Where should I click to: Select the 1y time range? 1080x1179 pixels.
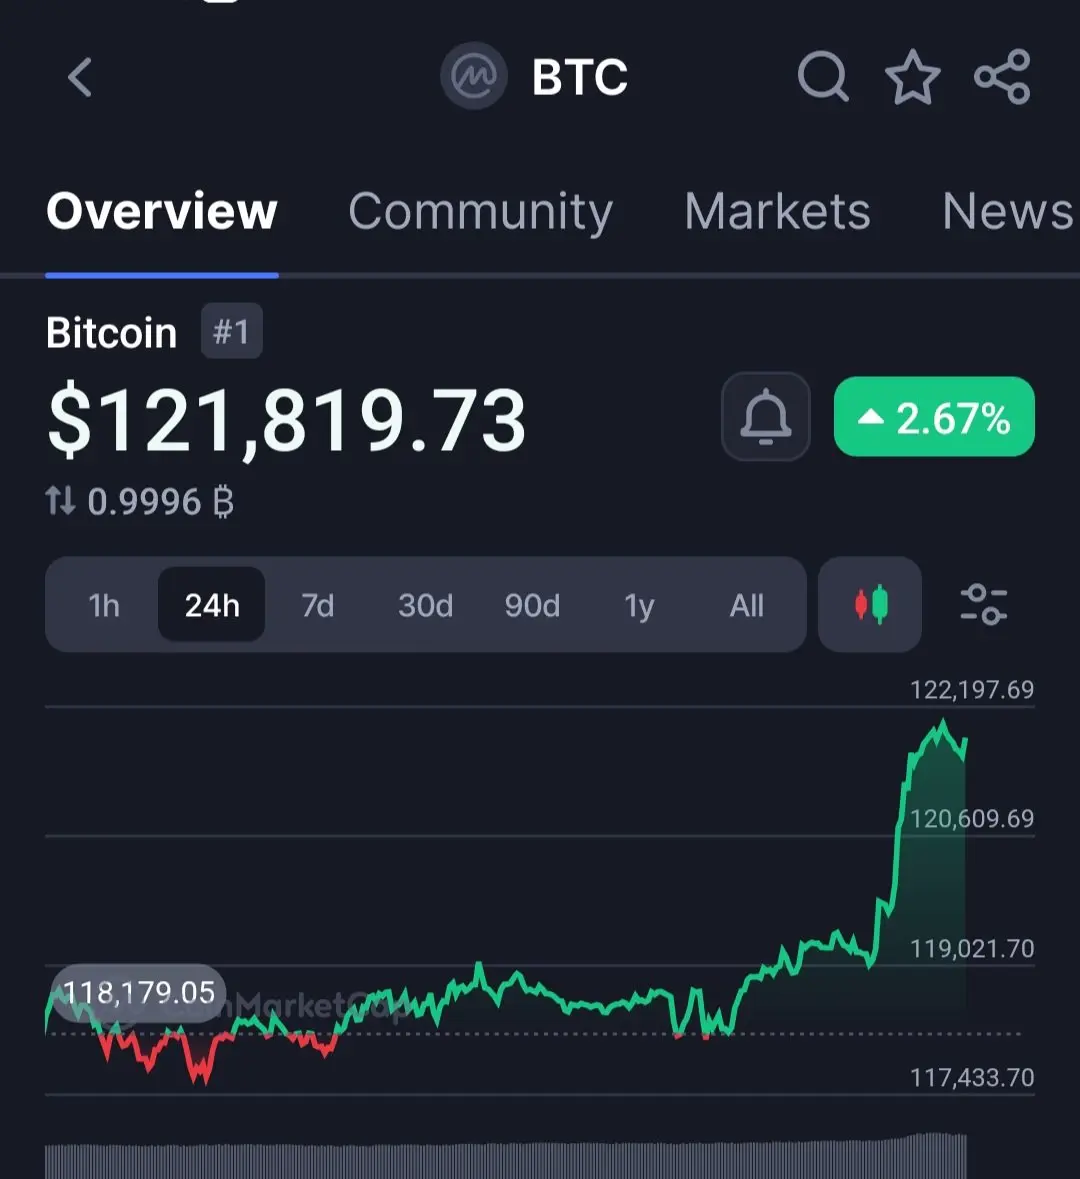639,605
